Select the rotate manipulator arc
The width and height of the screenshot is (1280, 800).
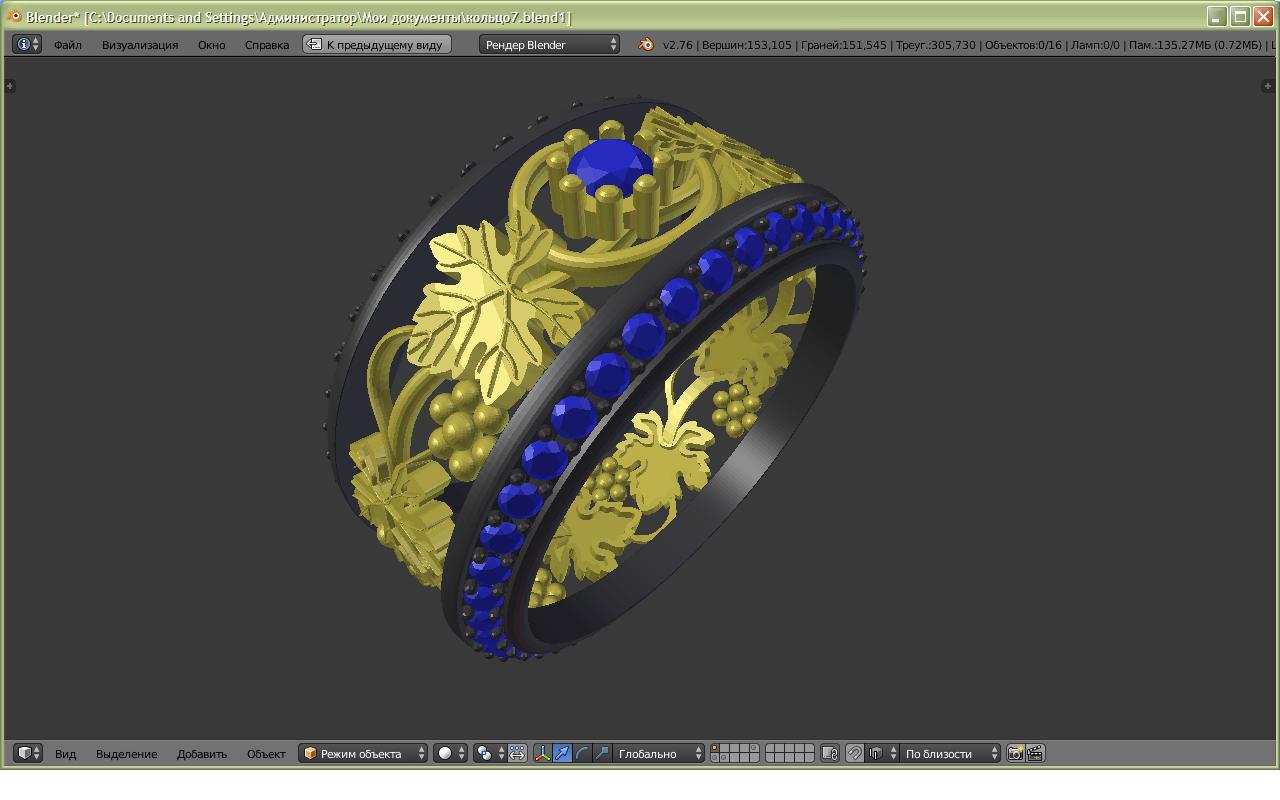[582, 753]
